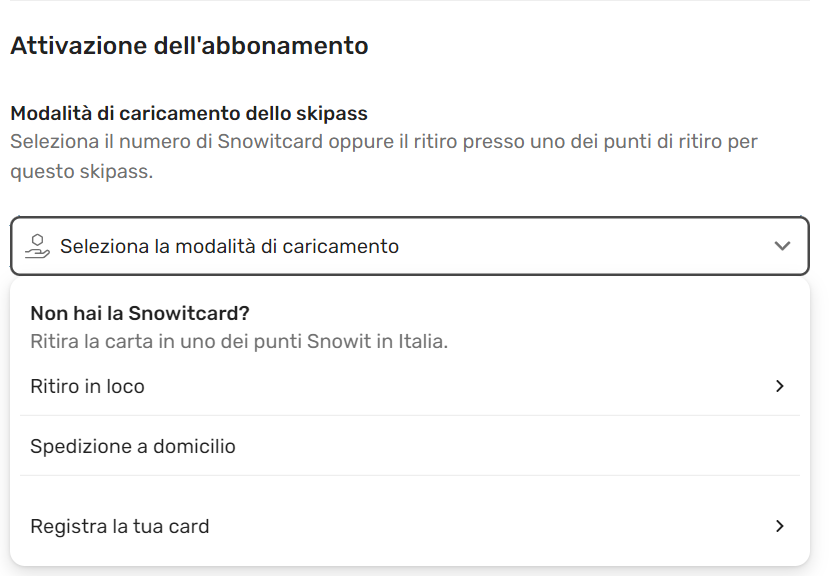Click the 'Modalità di caricamento dello skipass' label

pos(189,114)
